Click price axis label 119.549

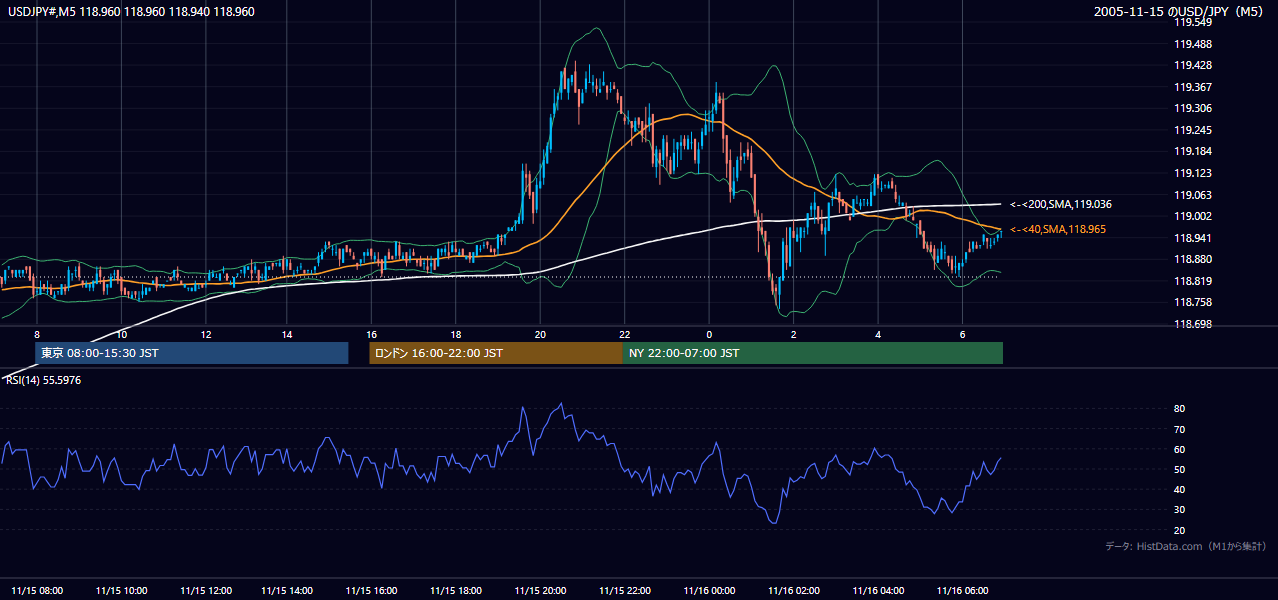pyautogui.click(x=1193, y=22)
